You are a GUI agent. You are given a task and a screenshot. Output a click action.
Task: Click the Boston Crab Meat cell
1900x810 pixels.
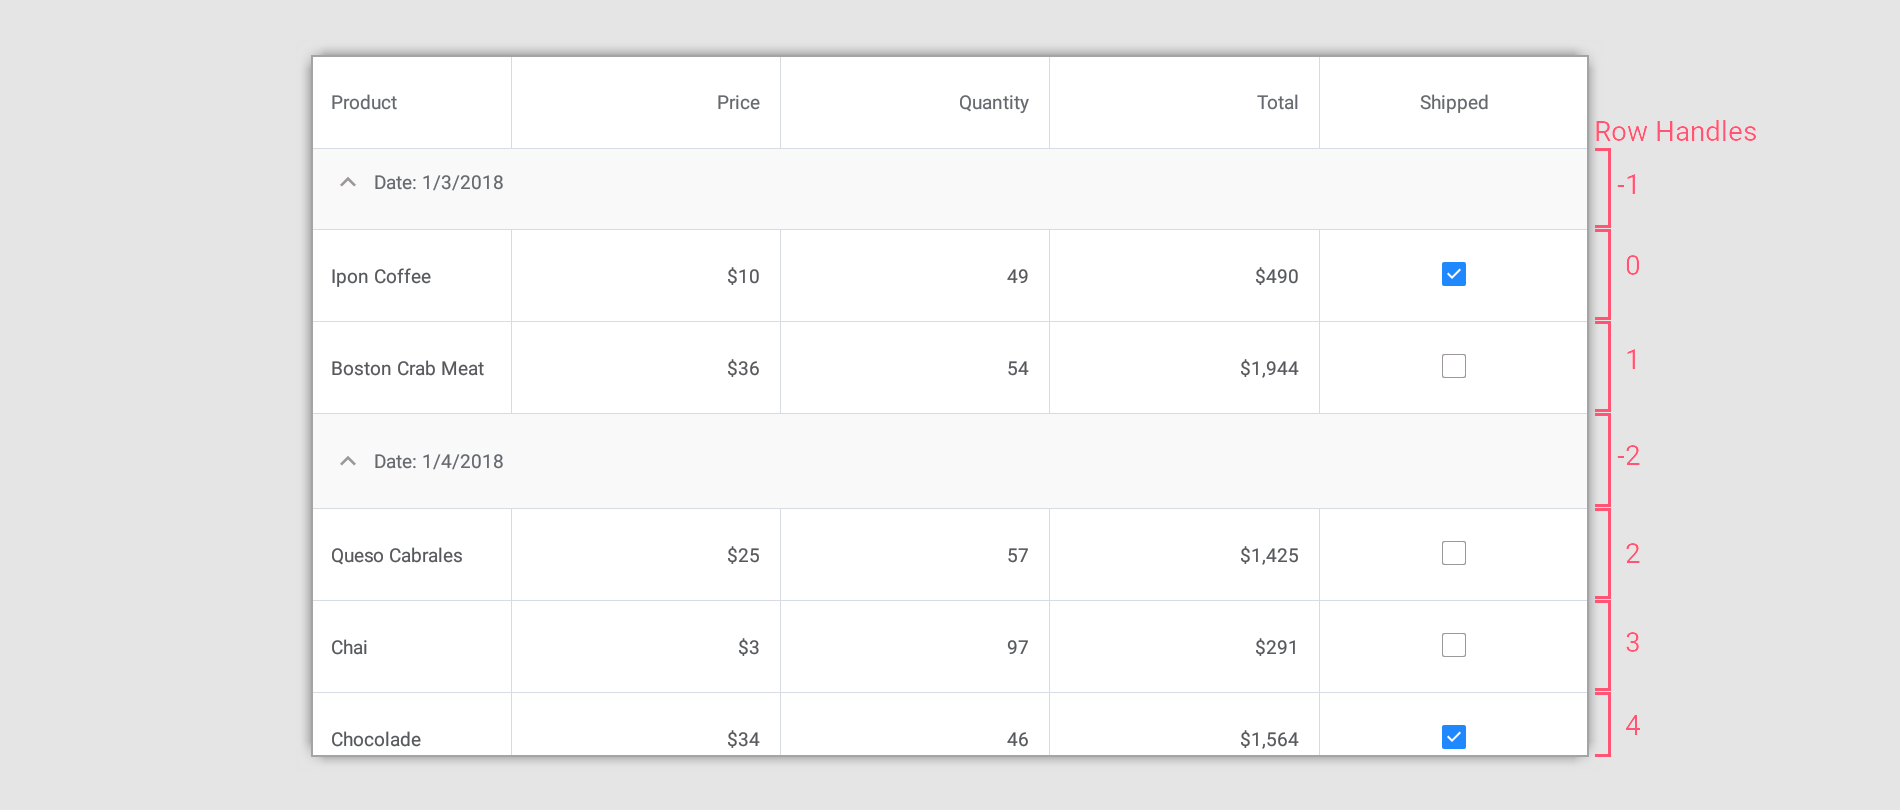pyautogui.click(x=407, y=369)
